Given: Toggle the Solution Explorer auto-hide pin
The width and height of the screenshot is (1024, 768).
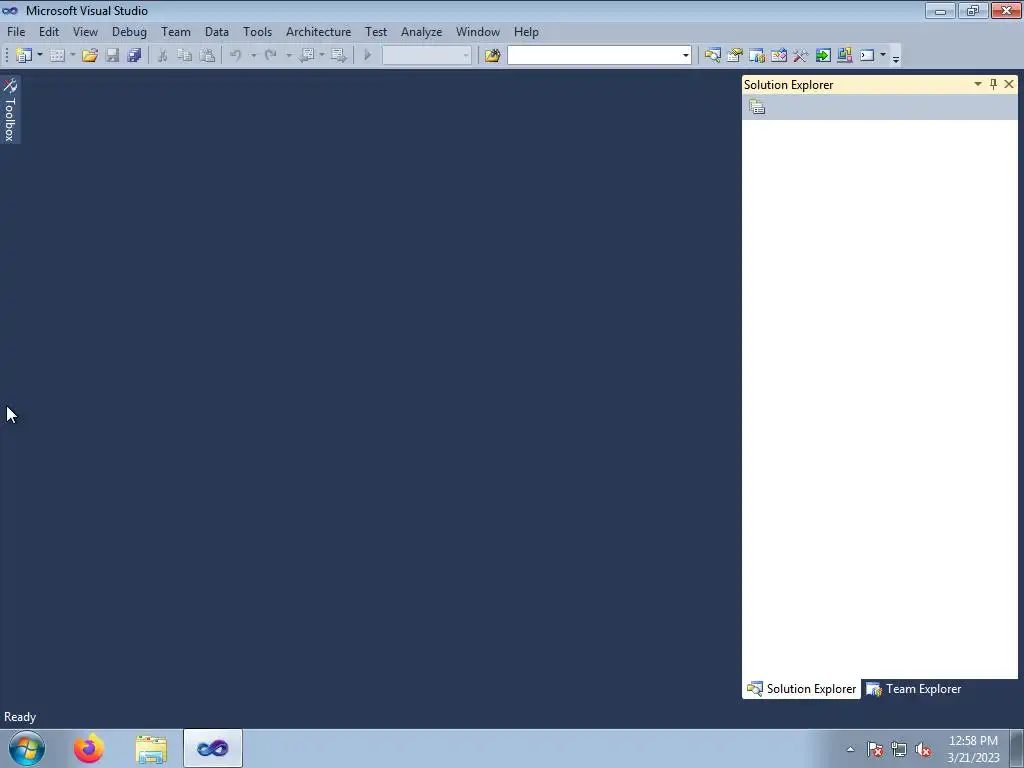Looking at the screenshot, I should point(993,84).
